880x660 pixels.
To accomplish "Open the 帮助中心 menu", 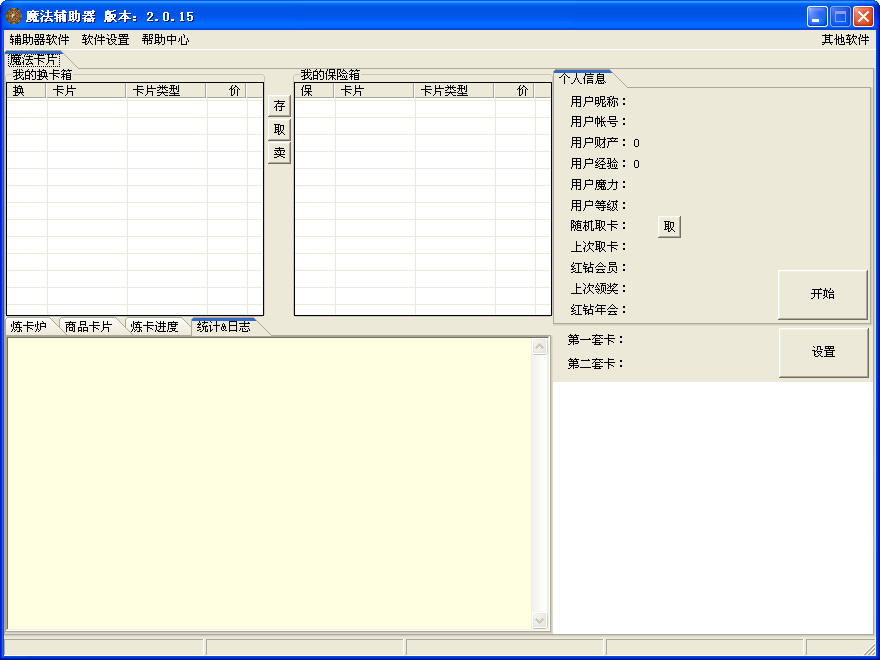I will 165,40.
